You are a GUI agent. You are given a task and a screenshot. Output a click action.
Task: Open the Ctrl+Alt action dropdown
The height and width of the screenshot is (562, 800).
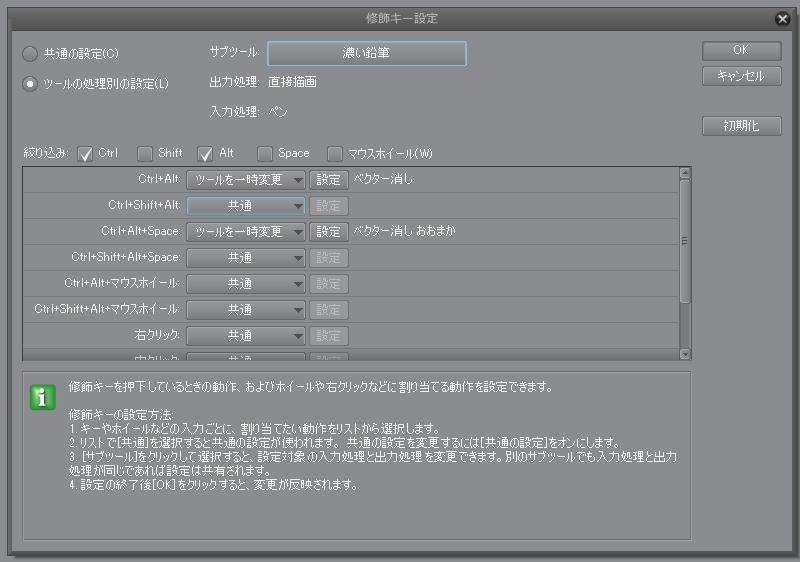246,180
